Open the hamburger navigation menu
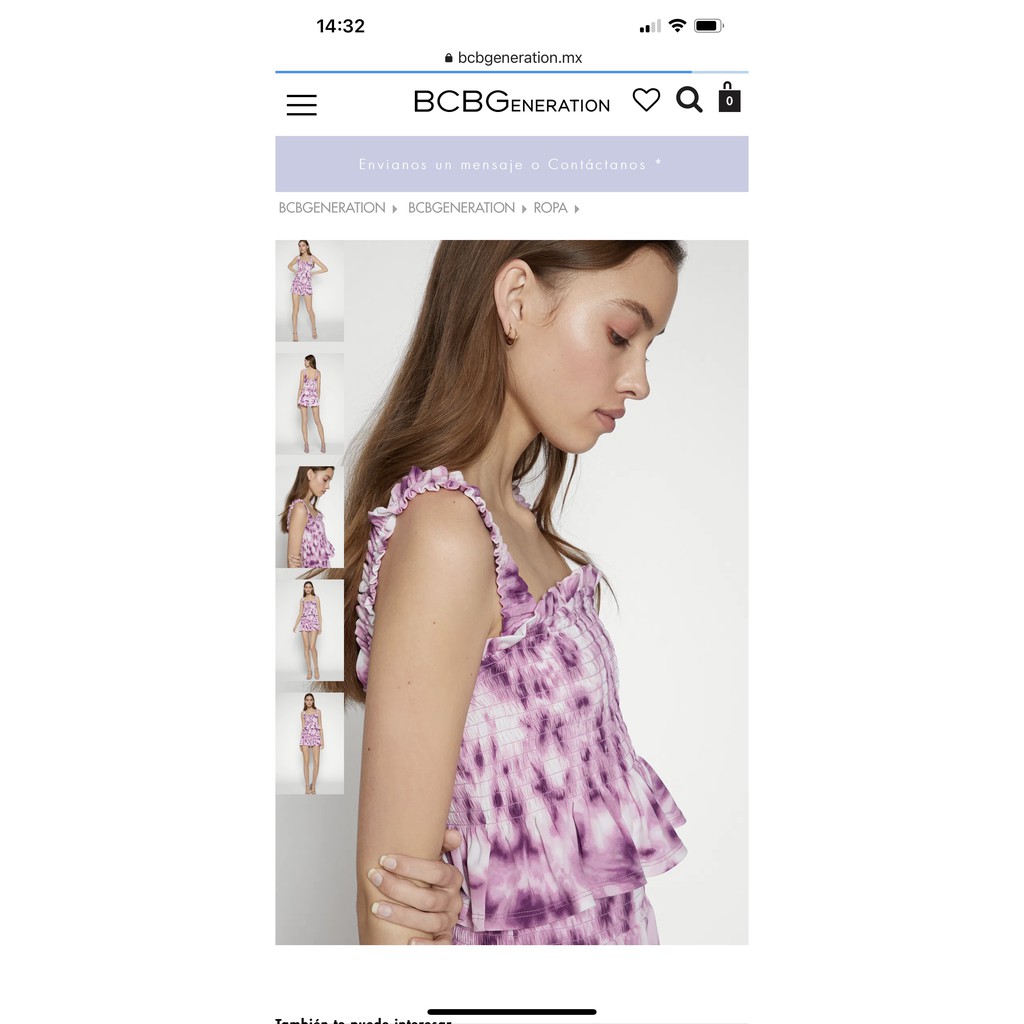The height and width of the screenshot is (1024, 1024). coord(301,104)
